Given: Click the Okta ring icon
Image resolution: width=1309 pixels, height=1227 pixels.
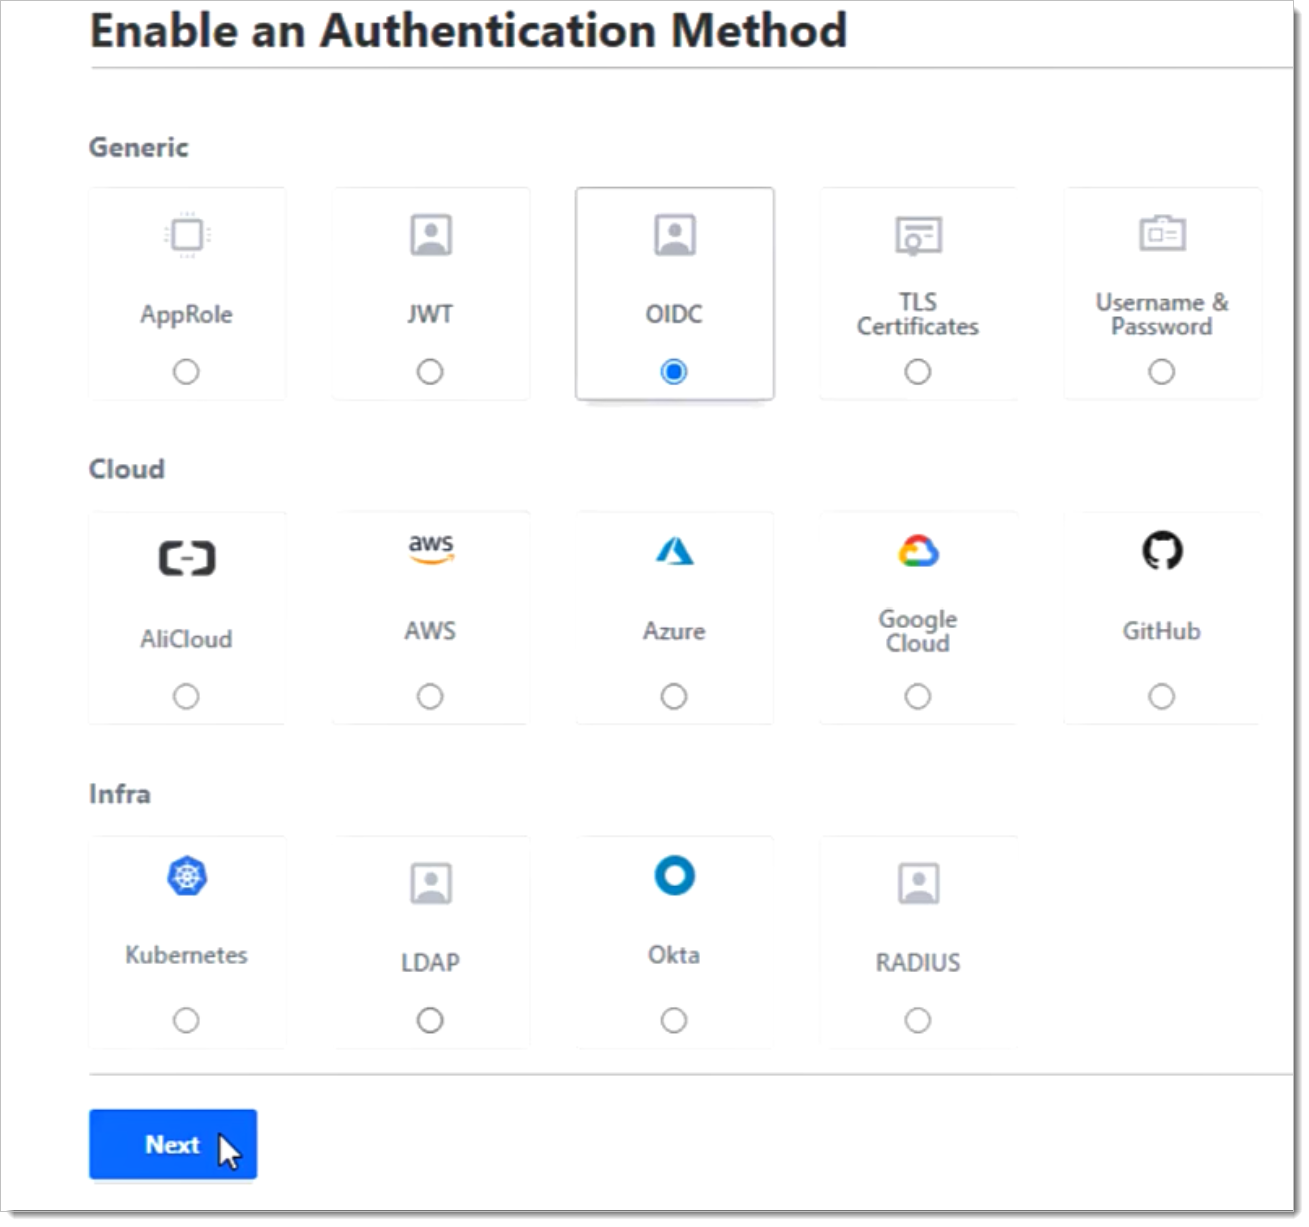Looking at the screenshot, I should point(675,875).
